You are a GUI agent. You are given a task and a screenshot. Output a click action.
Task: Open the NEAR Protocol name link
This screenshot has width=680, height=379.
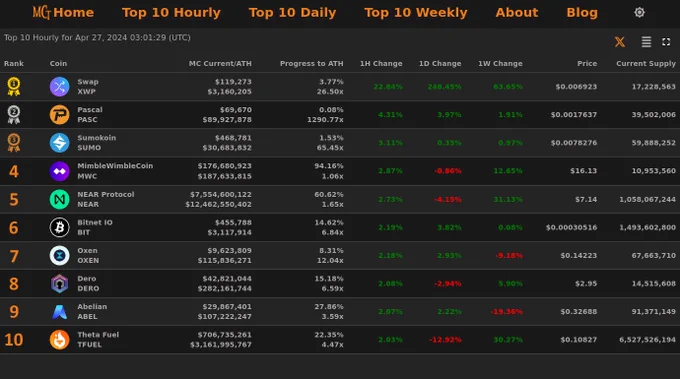[x=106, y=194]
